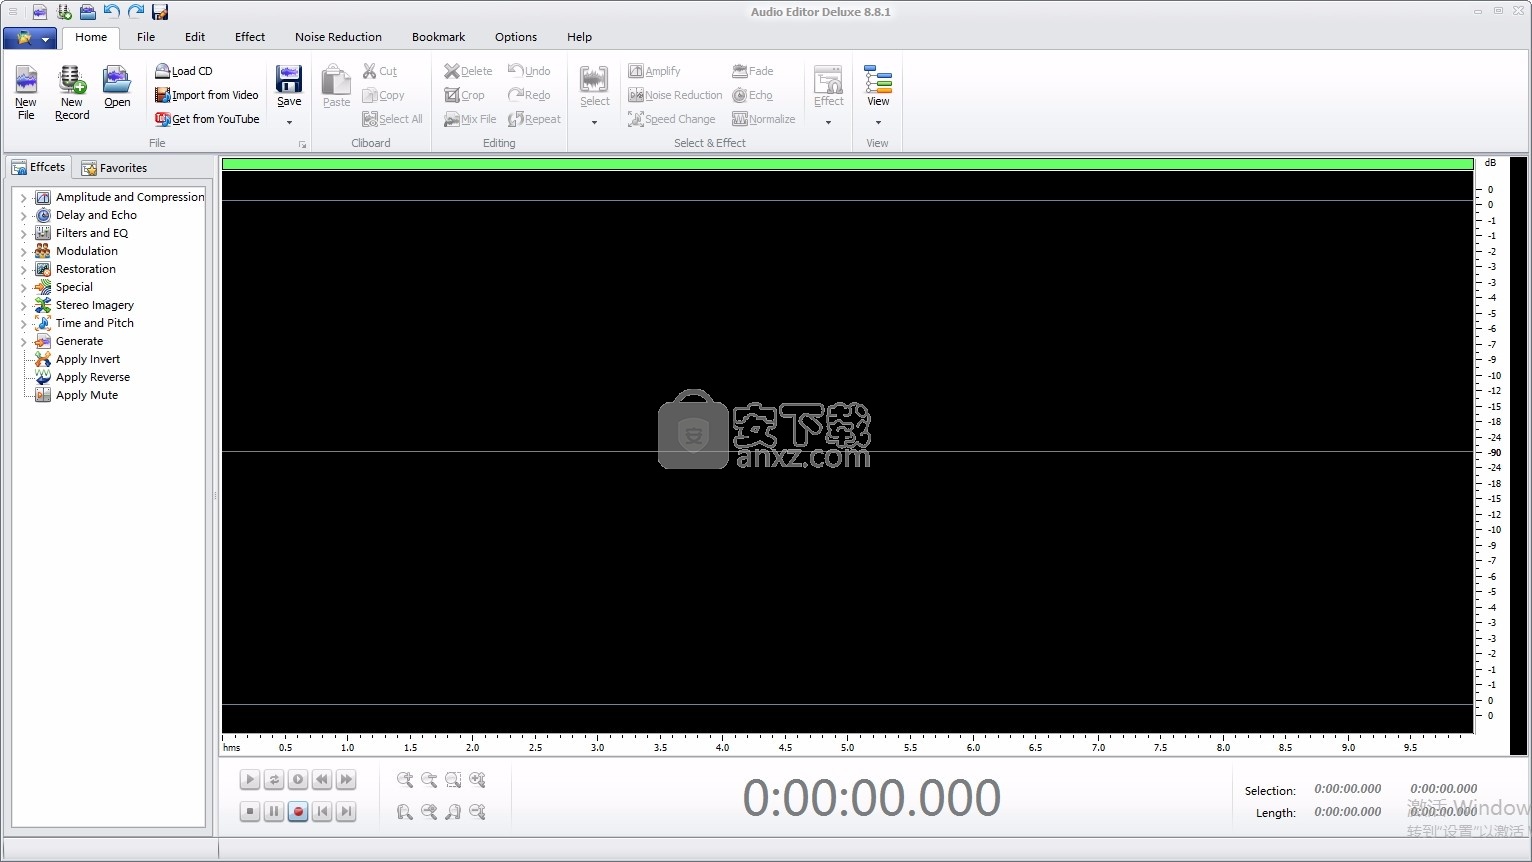The width and height of the screenshot is (1532, 862).
Task: Click the red Record transport button
Action: click(298, 811)
